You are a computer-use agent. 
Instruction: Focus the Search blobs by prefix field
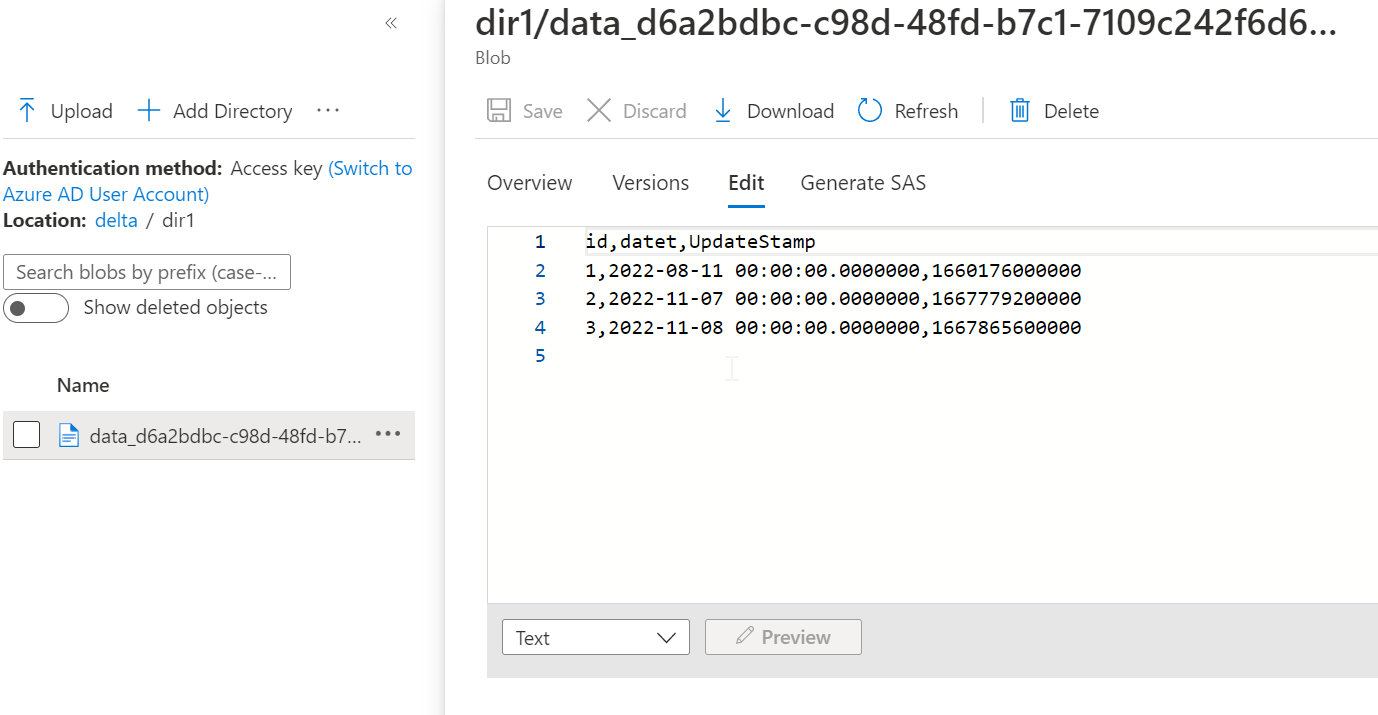[147, 272]
